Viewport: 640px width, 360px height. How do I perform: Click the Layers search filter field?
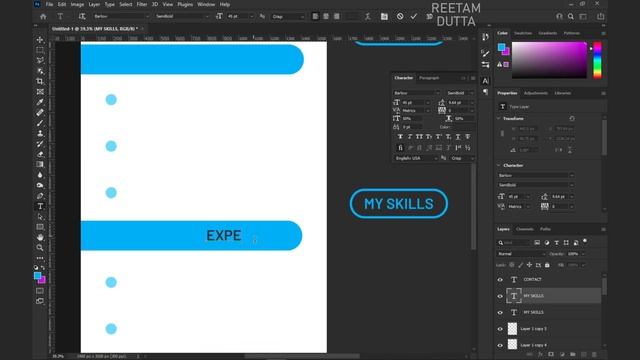tap(513, 242)
